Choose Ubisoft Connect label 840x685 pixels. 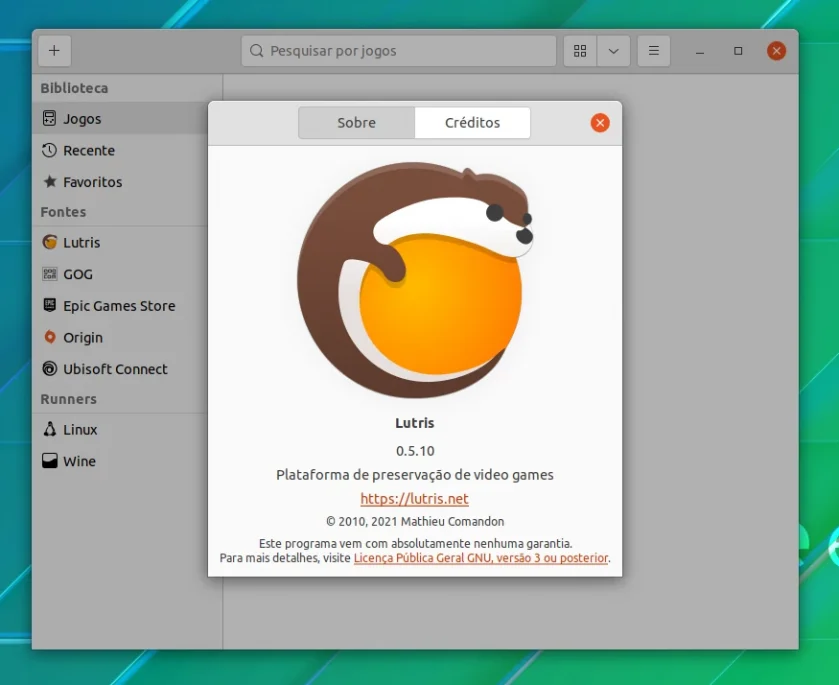[115, 369]
